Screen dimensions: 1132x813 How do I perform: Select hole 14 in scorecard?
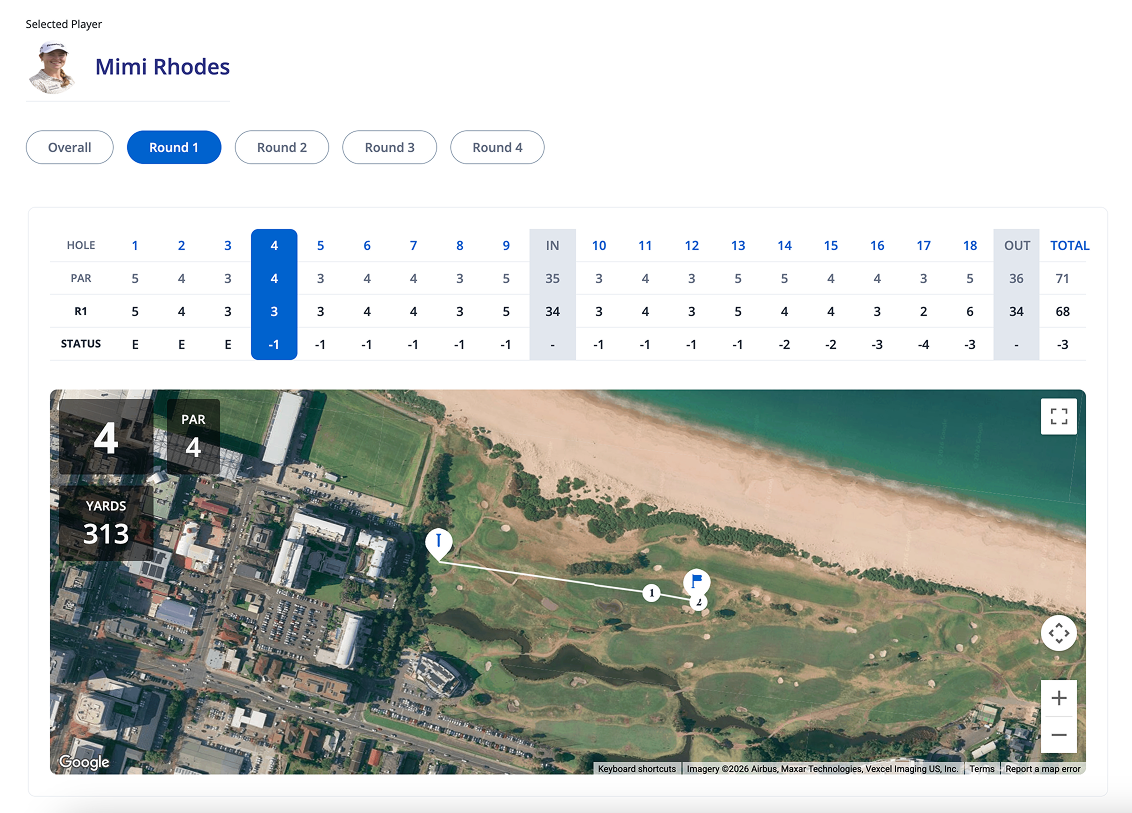pyautogui.click(x=785, y=245)
